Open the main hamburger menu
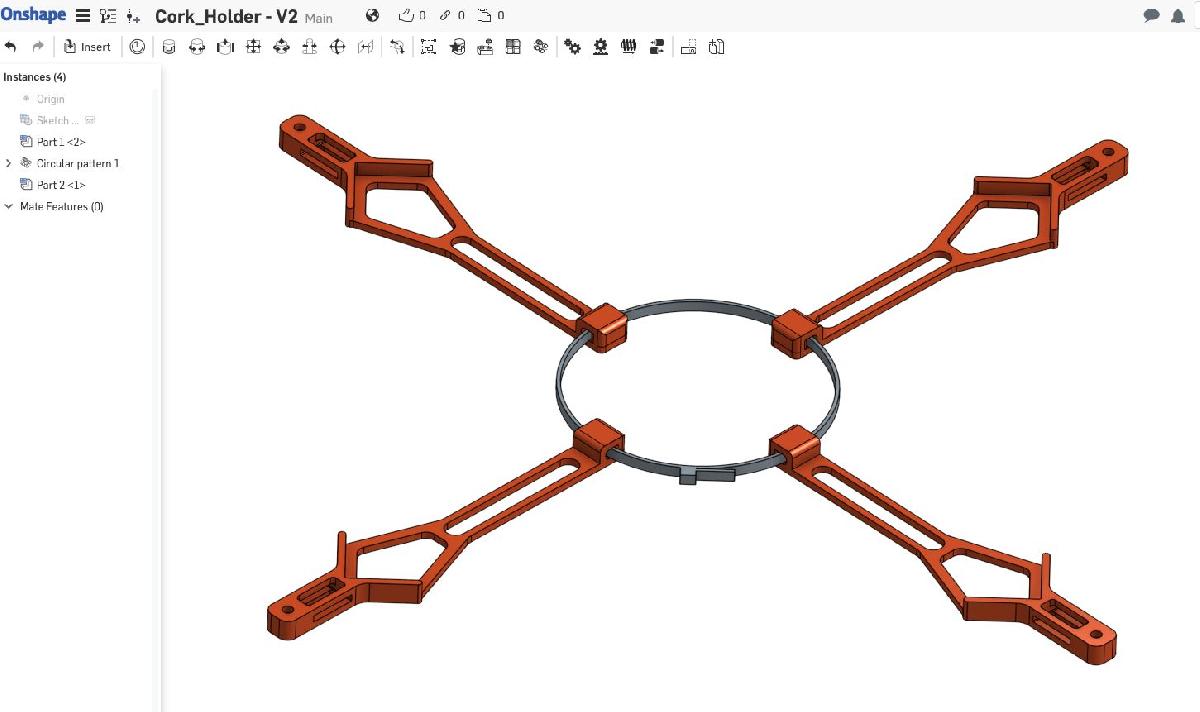1200x712 pixels. pos(83,16)
